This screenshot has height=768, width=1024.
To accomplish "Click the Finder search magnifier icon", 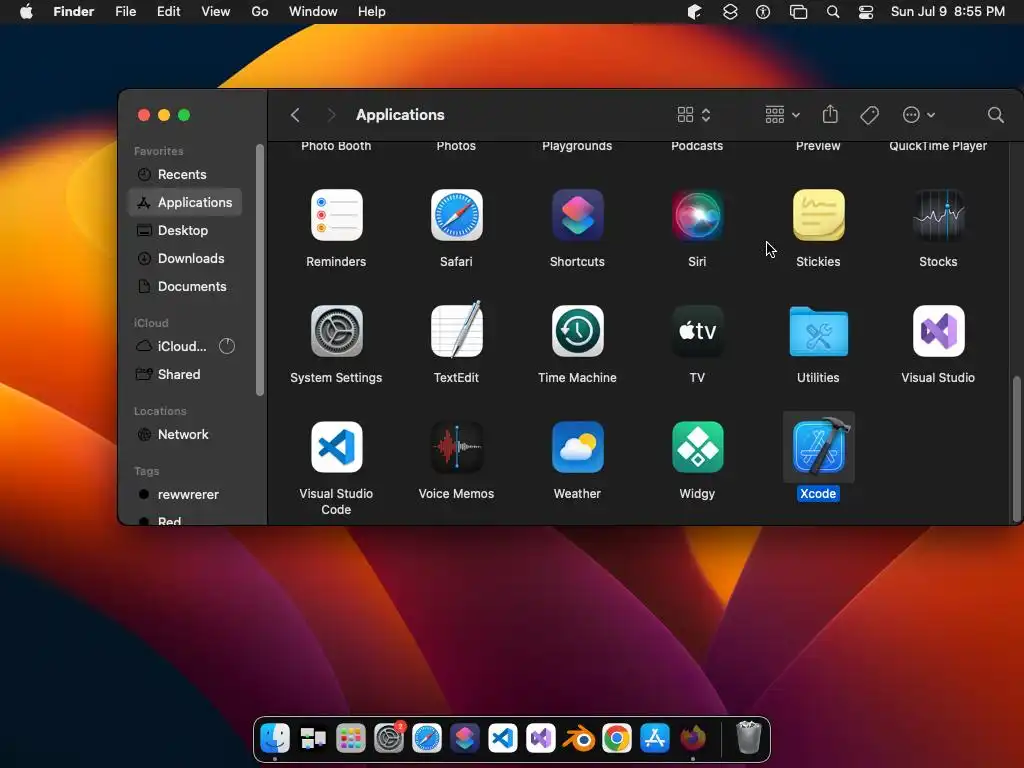I will pyautogui.click(x=995, y=115).
